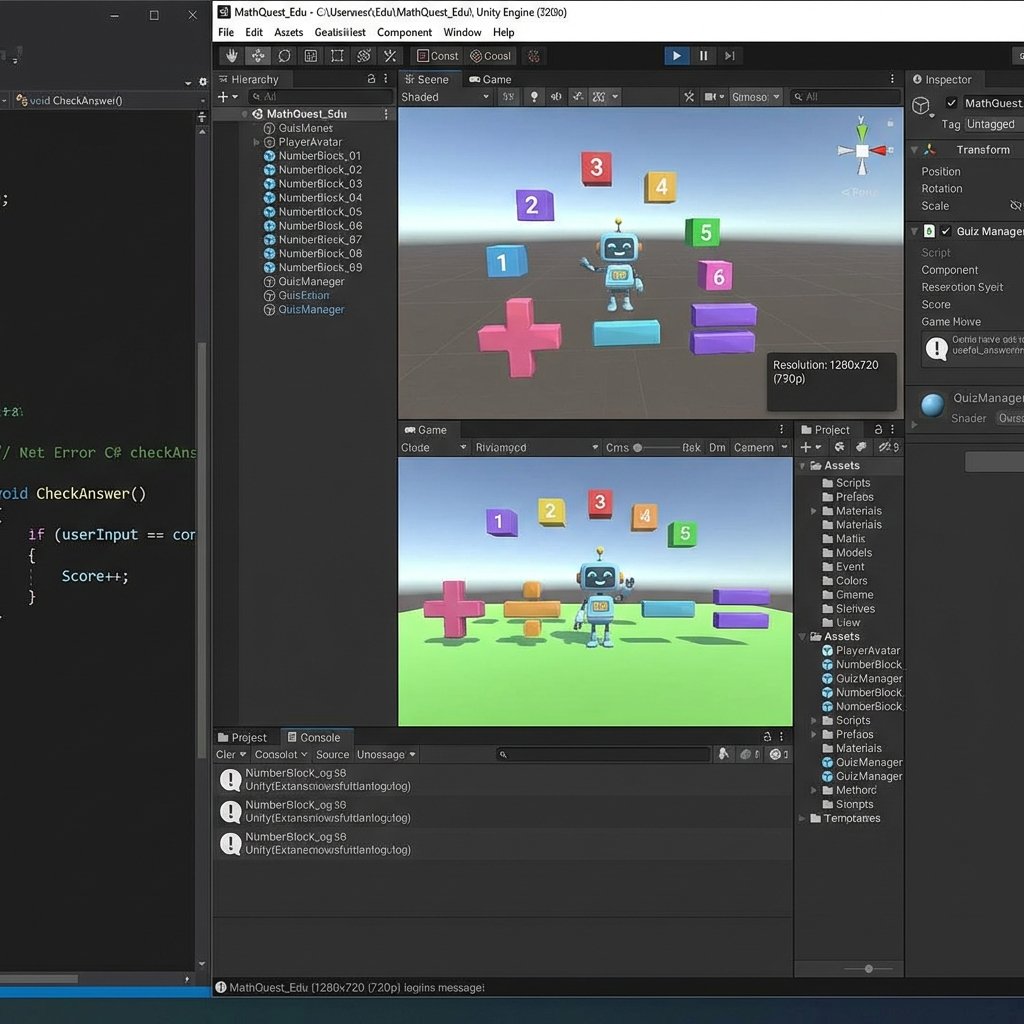
Task: Lock the Hierarchy panel with the padlock icon
Action: [371, 79]
